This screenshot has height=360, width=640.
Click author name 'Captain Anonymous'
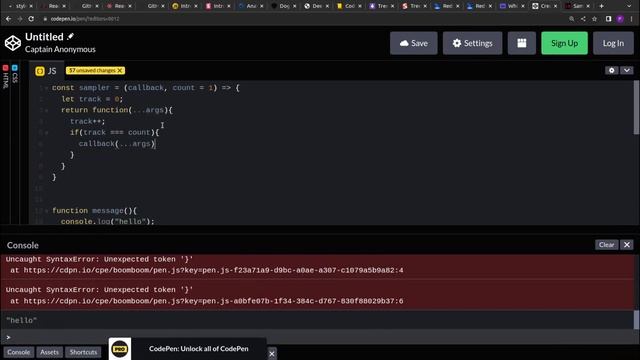pyautogui.click(x=60, y=49)
